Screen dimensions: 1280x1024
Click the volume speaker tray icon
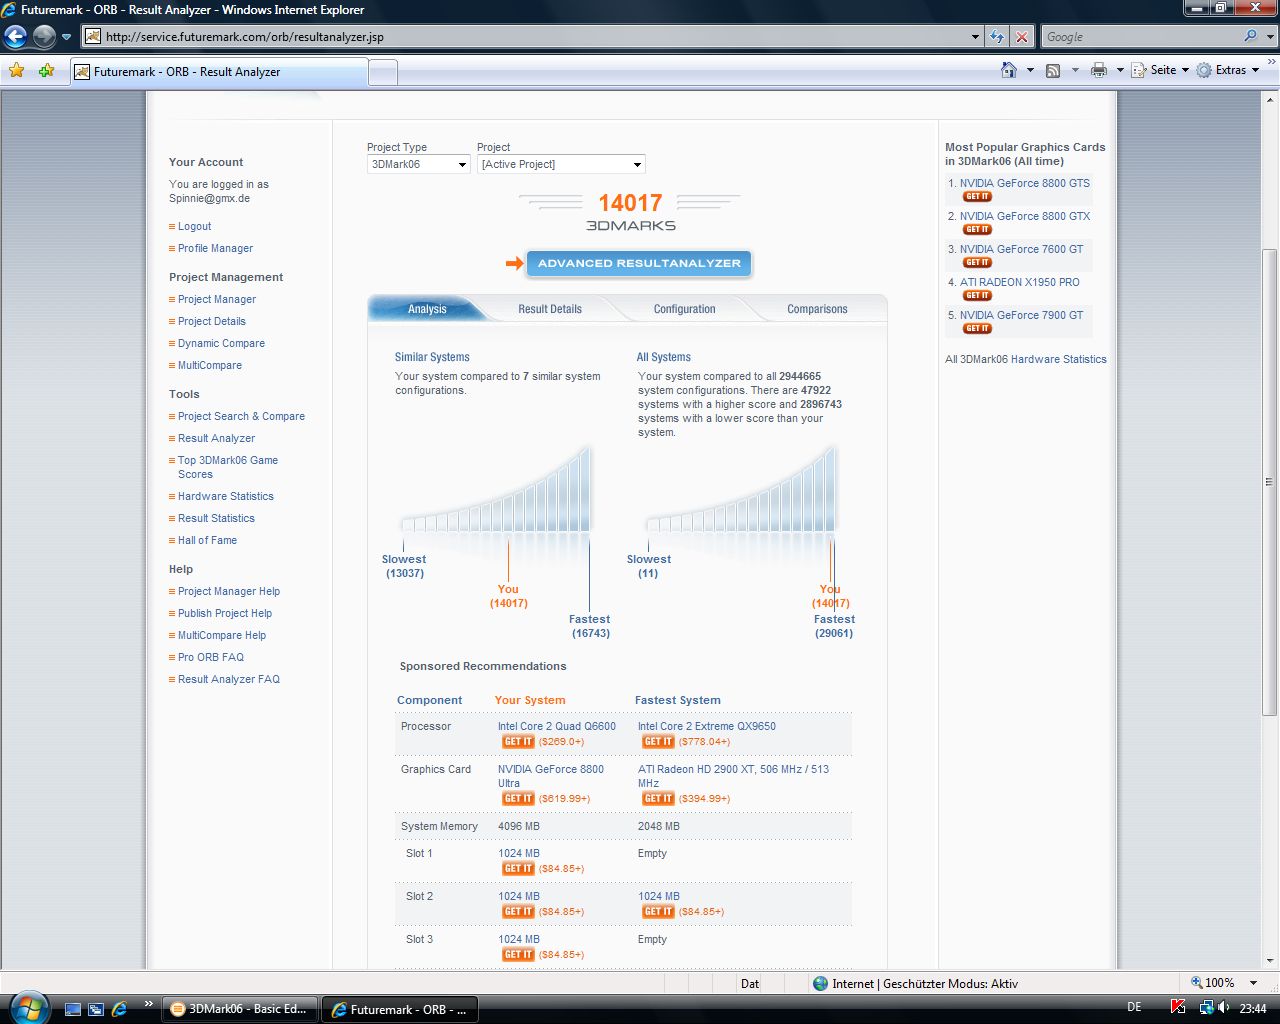[1225, 1008]
